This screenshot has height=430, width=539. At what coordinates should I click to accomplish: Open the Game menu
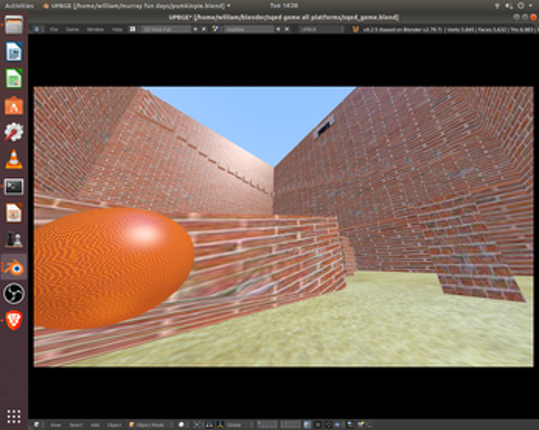[x=72, y=30]
